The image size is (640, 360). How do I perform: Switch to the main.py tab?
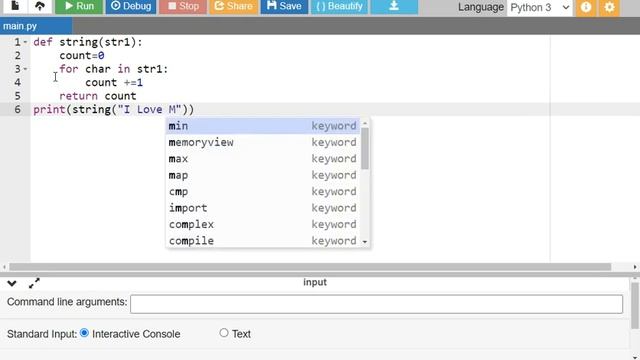36,26
